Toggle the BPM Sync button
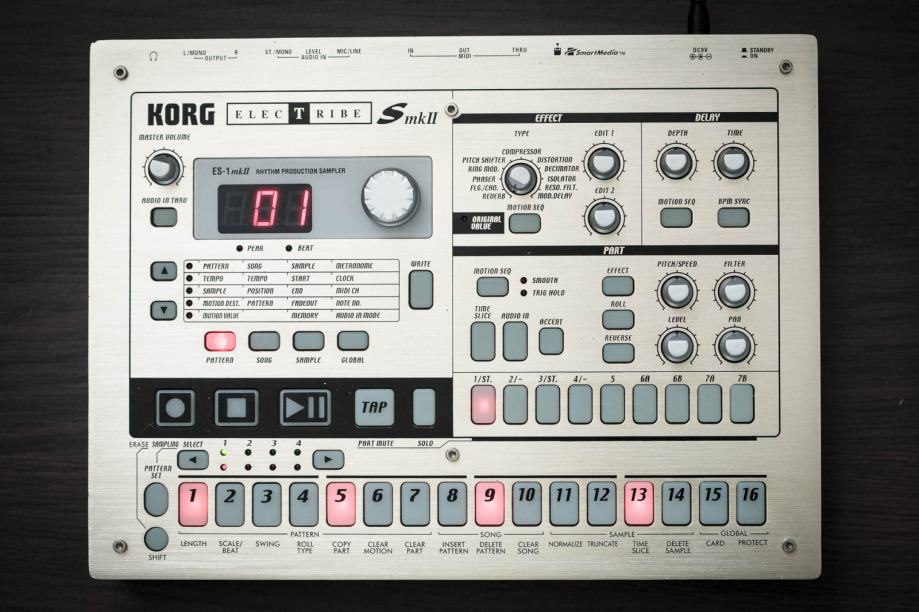This screenshot has height=612, width=919. [x=733, y=217]
